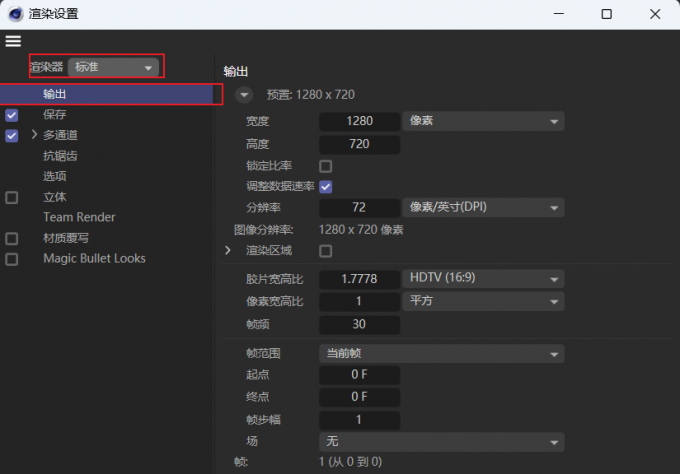Click the 帧步幅 field showing 1

[360, 420]
